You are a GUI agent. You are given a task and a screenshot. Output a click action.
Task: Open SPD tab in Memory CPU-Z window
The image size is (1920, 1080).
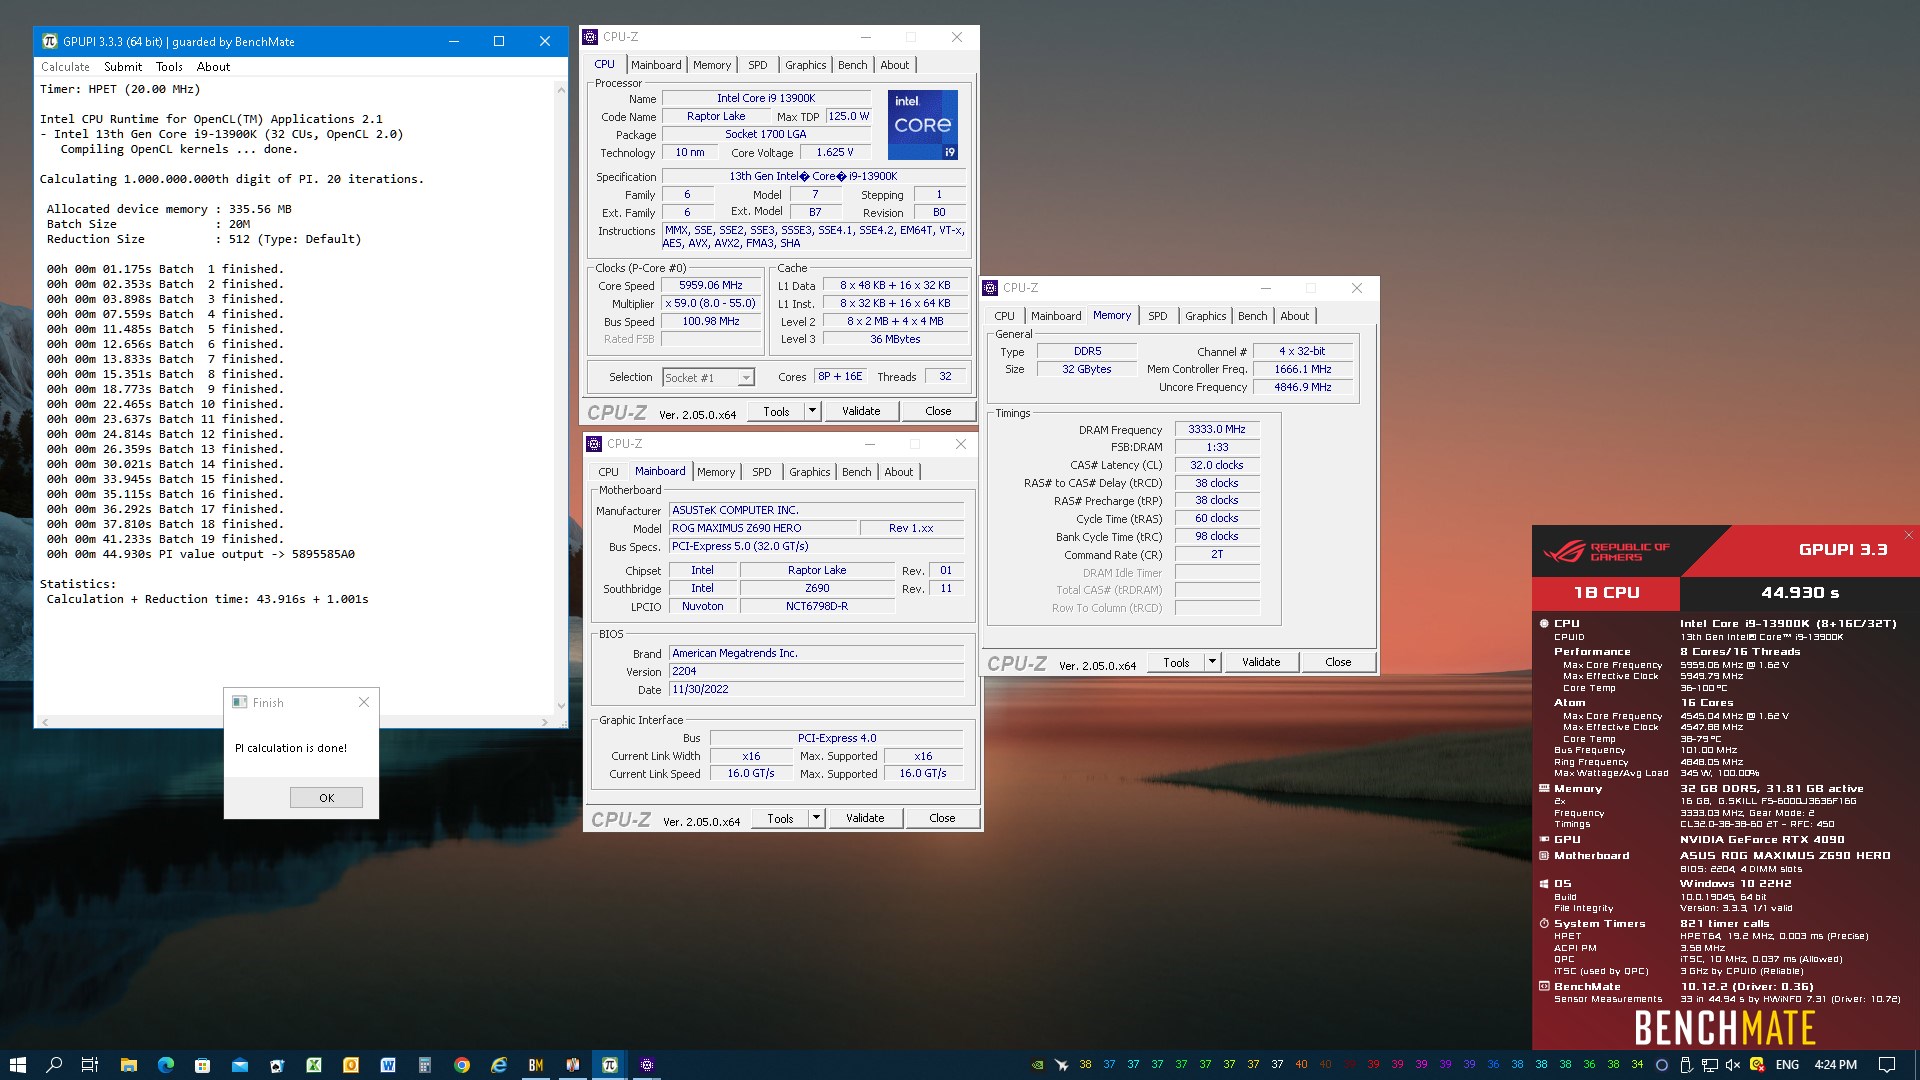(1157, 316)
